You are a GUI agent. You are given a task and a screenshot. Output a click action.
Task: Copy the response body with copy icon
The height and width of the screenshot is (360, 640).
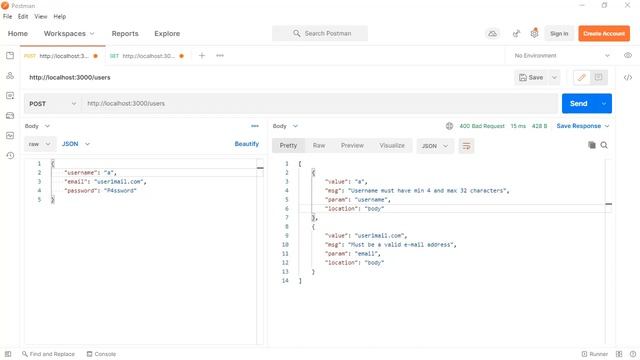coord(591,145)
